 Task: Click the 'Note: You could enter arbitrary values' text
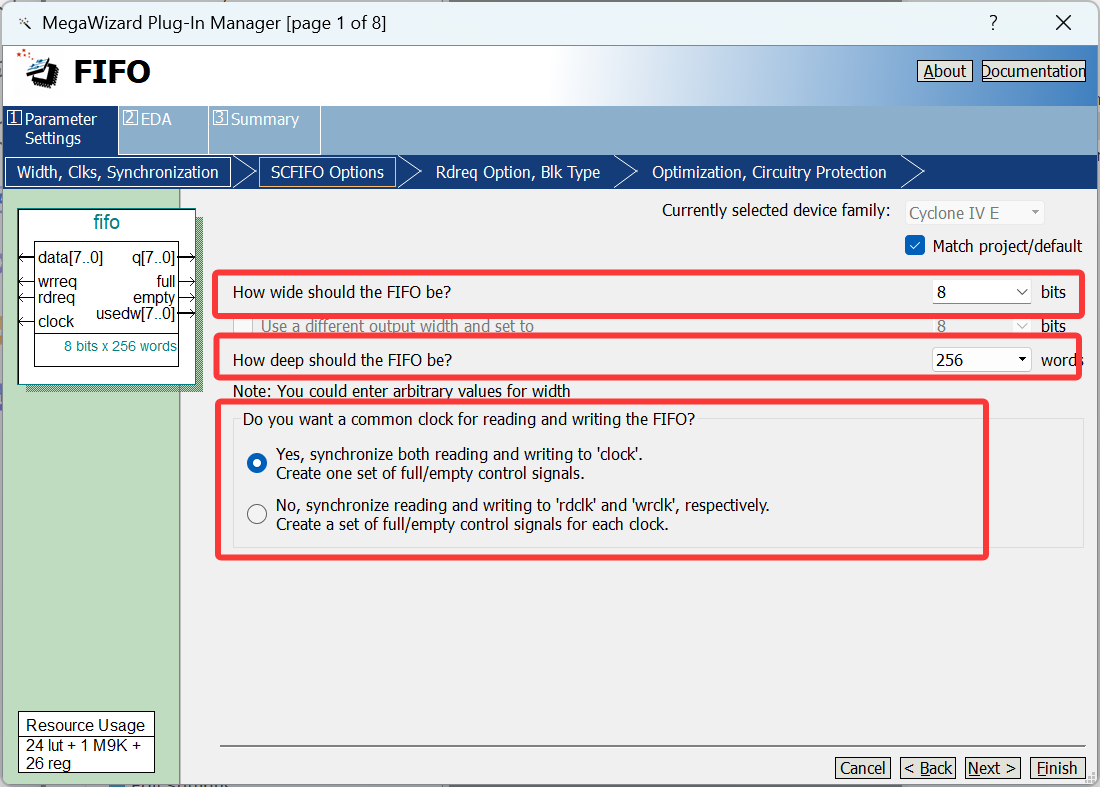click(x=401, y=391)
